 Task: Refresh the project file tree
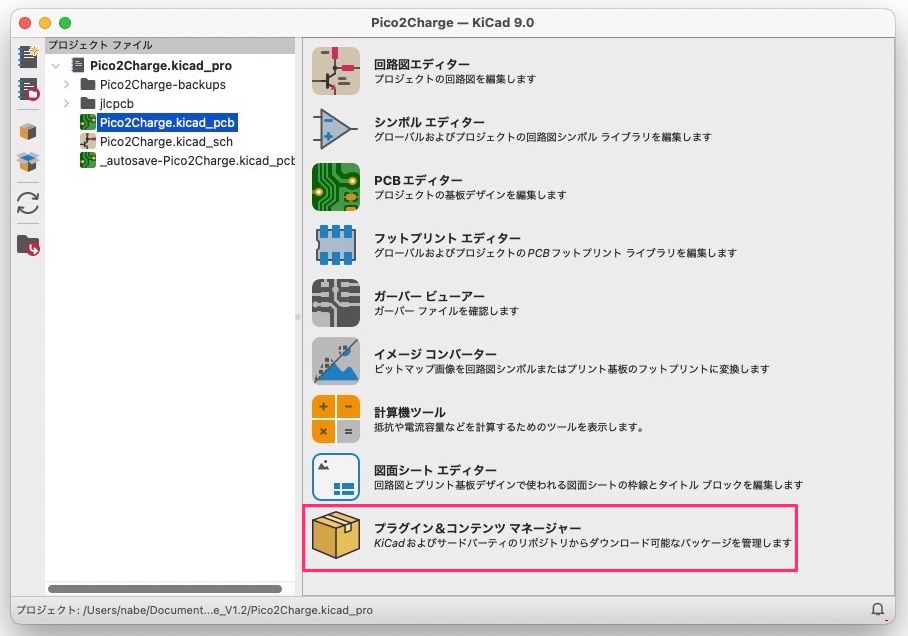[28, 203]
